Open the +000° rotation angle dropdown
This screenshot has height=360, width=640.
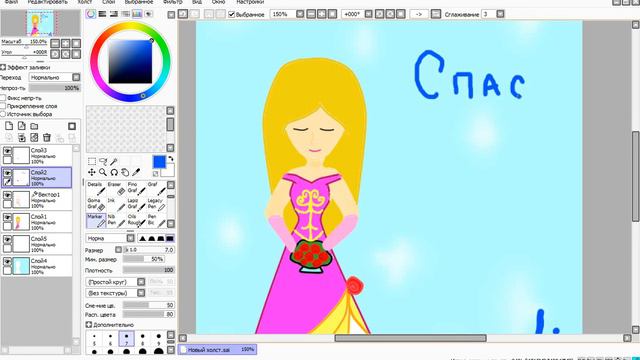click(368, 14)
